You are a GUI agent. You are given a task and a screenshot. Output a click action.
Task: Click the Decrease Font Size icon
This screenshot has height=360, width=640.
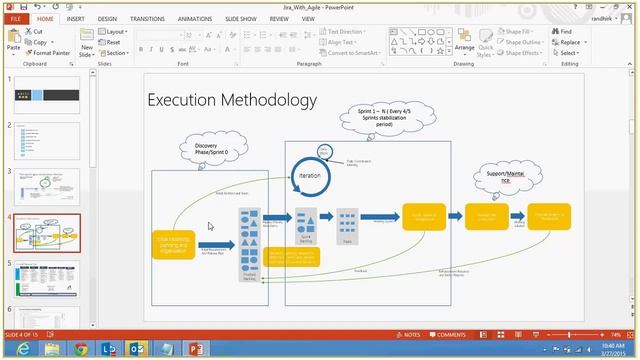click(x=219, y=36)
